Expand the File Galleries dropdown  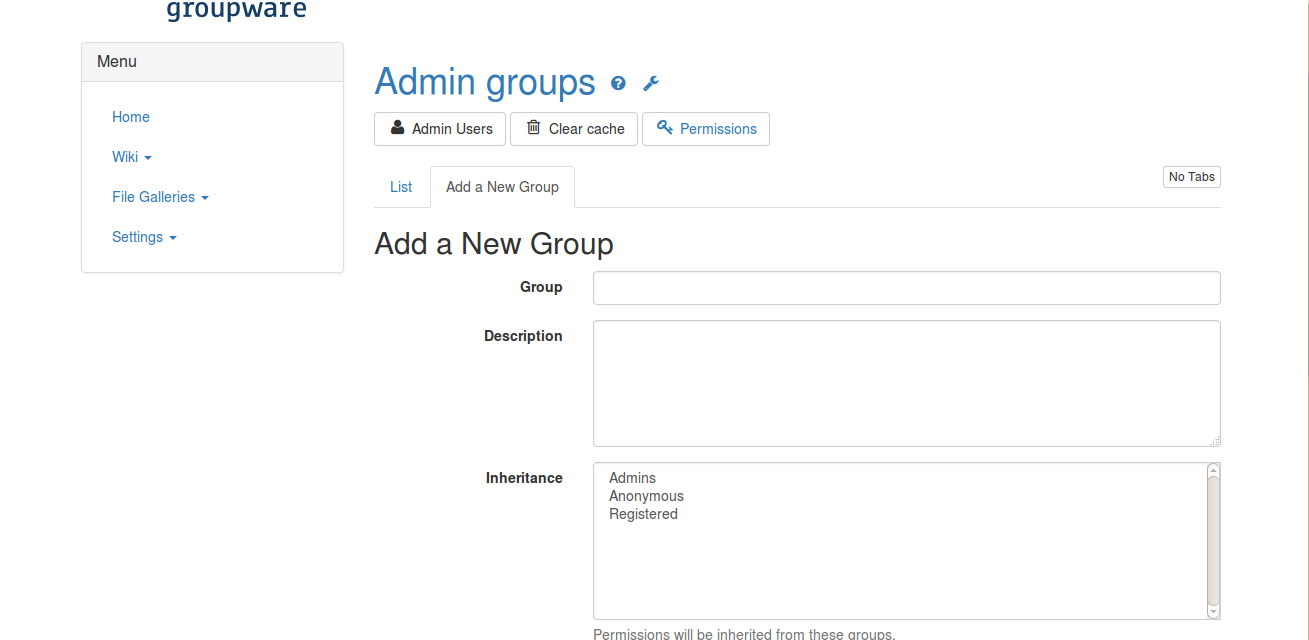coord(160,197)
